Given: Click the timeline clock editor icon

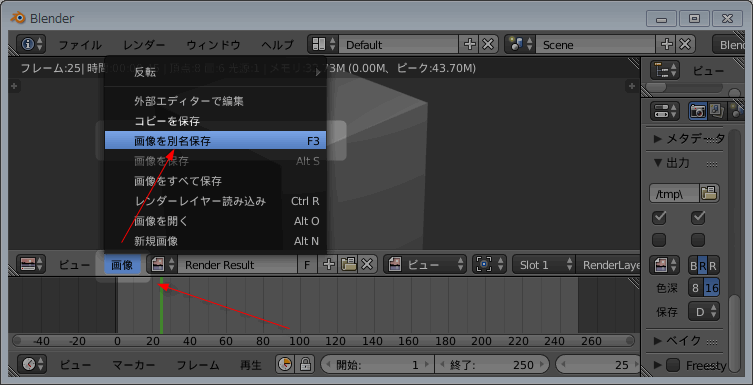Looking at the screenshot, I should point(32,365).
